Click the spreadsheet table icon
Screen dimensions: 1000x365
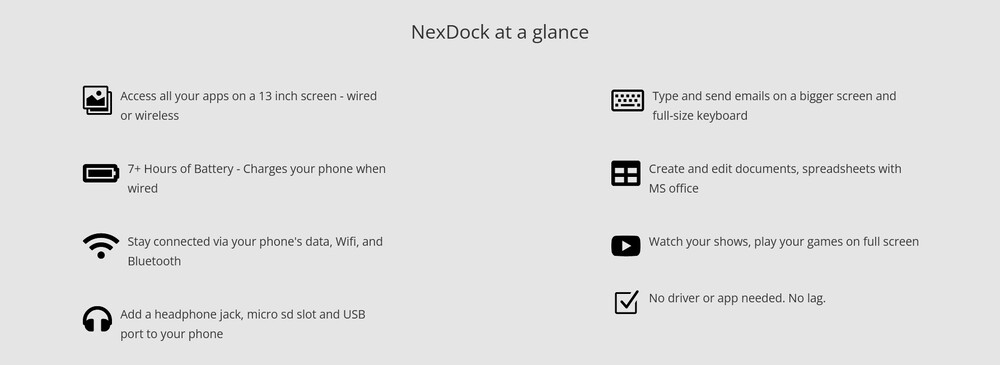(x=626, y=173)
